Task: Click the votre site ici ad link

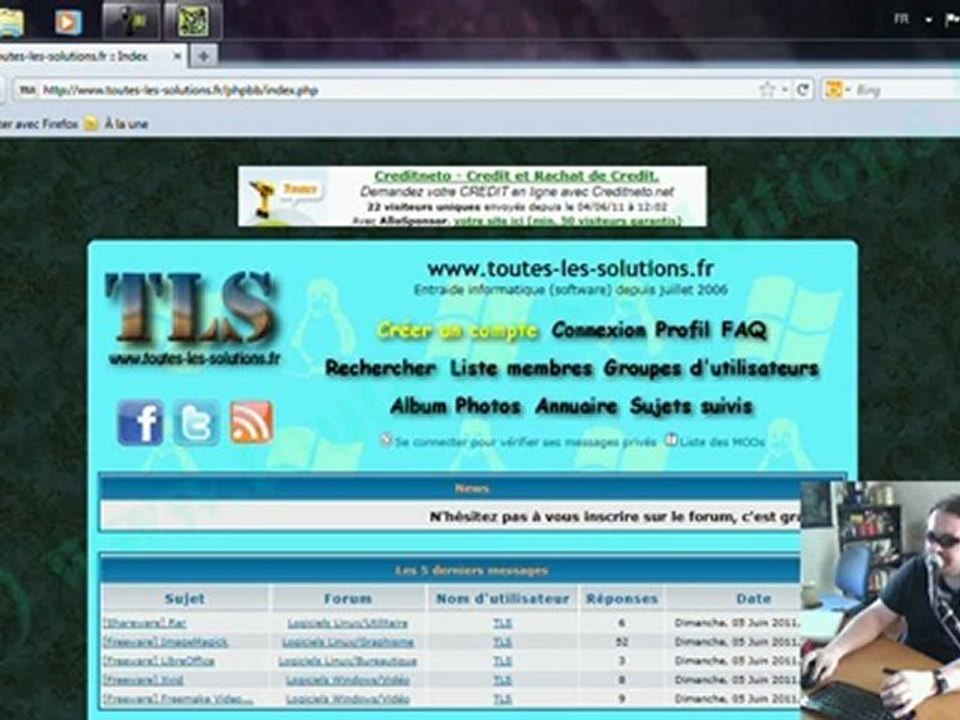Action: click(568, 221)
